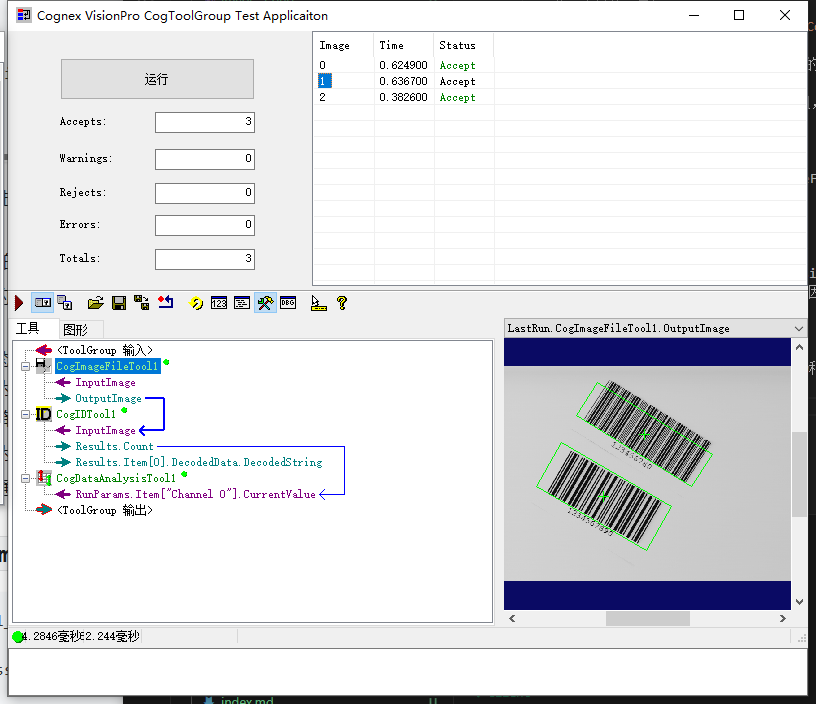Save with the floppy disk icon

tap(119, 303)
